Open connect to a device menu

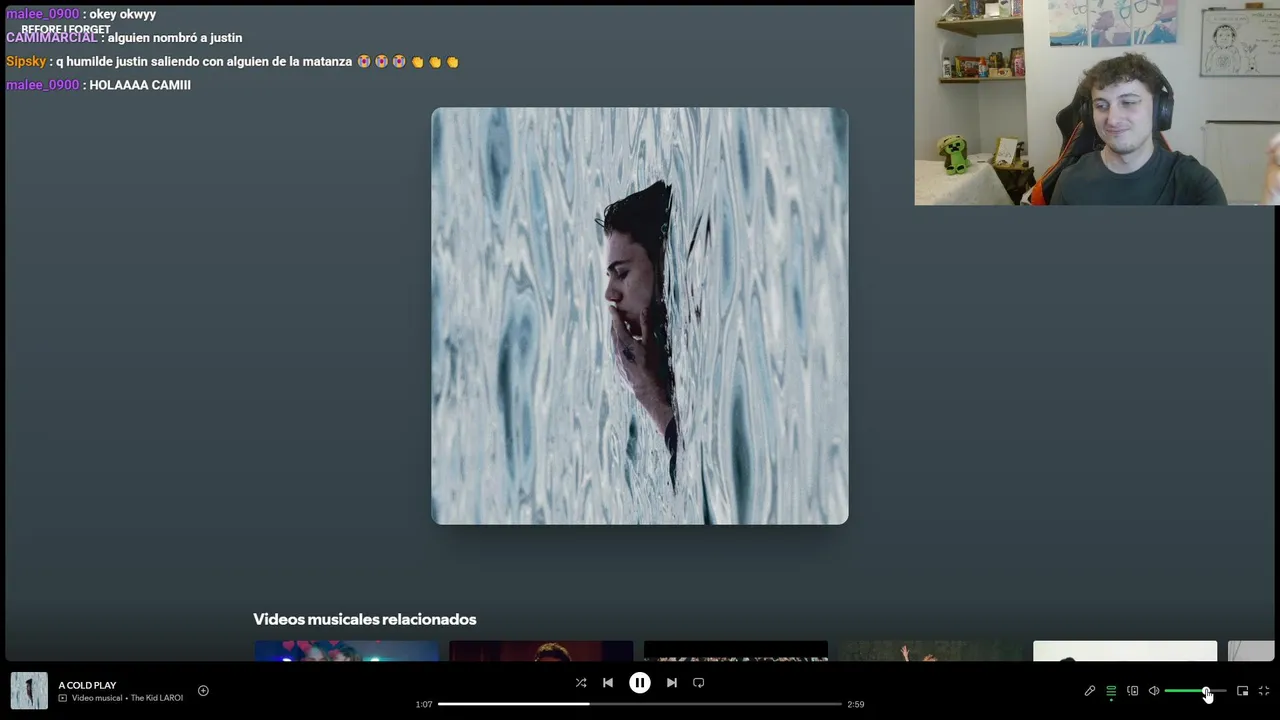pyautogui.click(x=1133, y=691)
